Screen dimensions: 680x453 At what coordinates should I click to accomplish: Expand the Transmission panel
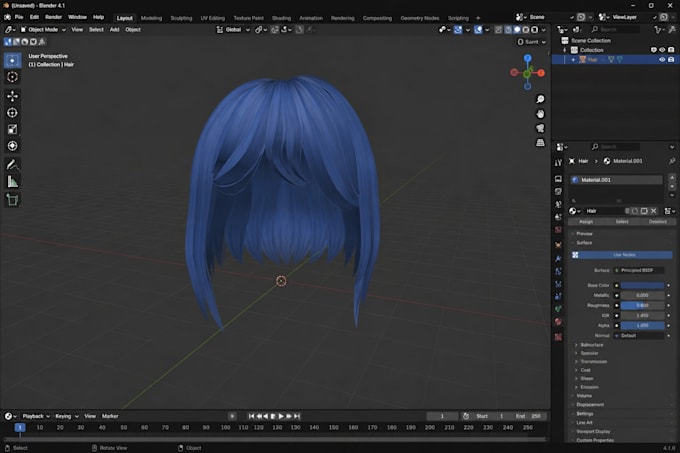coord(593,362)
